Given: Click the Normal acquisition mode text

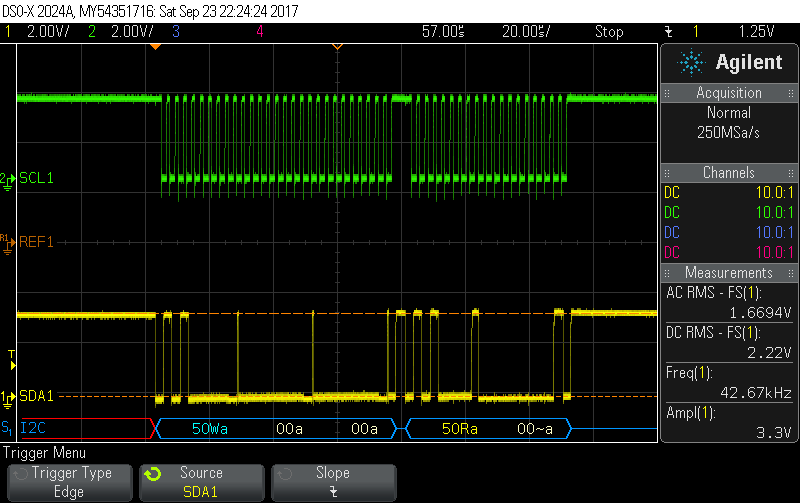Looking at the screenshot, I should (729, 113).
